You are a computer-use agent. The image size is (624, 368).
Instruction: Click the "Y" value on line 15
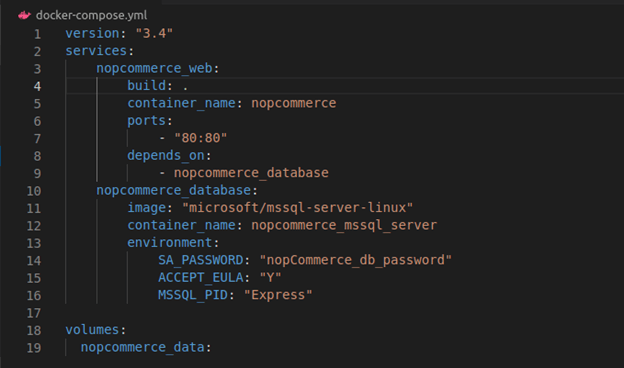pyautogui.click(x=270, y=277)
